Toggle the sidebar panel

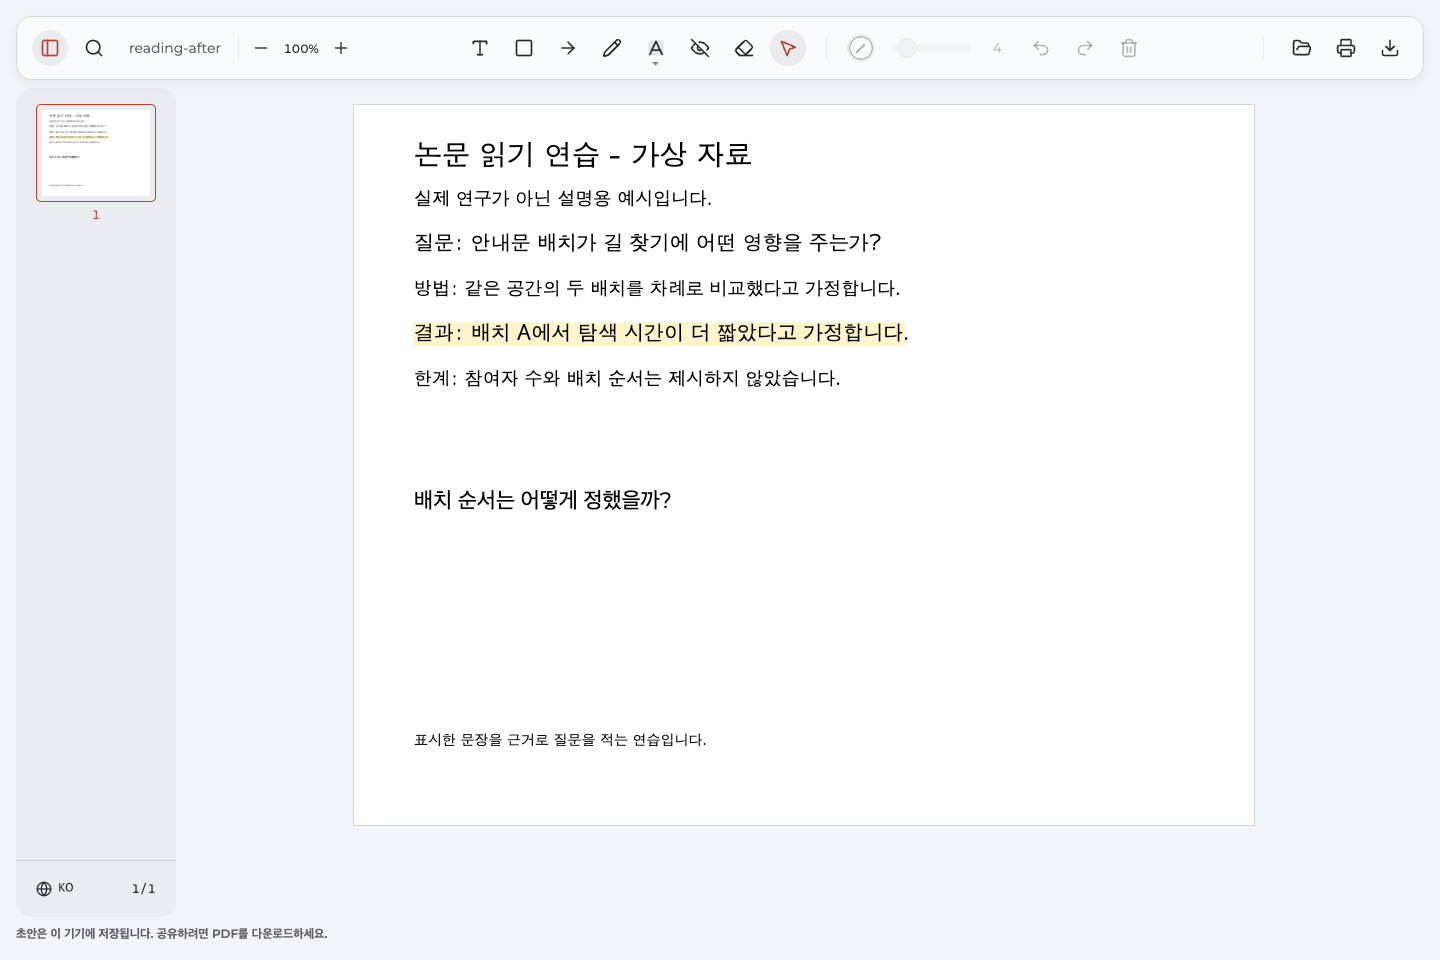50,48
